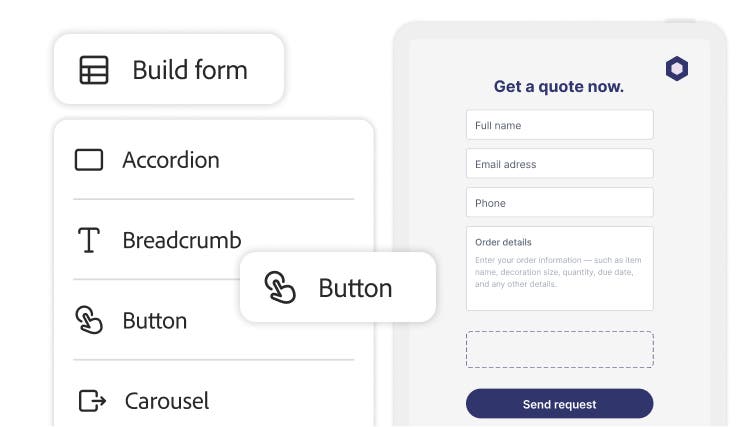Focus the Email adress field
The image size is (756, 427).
click(x=559, y=164)
